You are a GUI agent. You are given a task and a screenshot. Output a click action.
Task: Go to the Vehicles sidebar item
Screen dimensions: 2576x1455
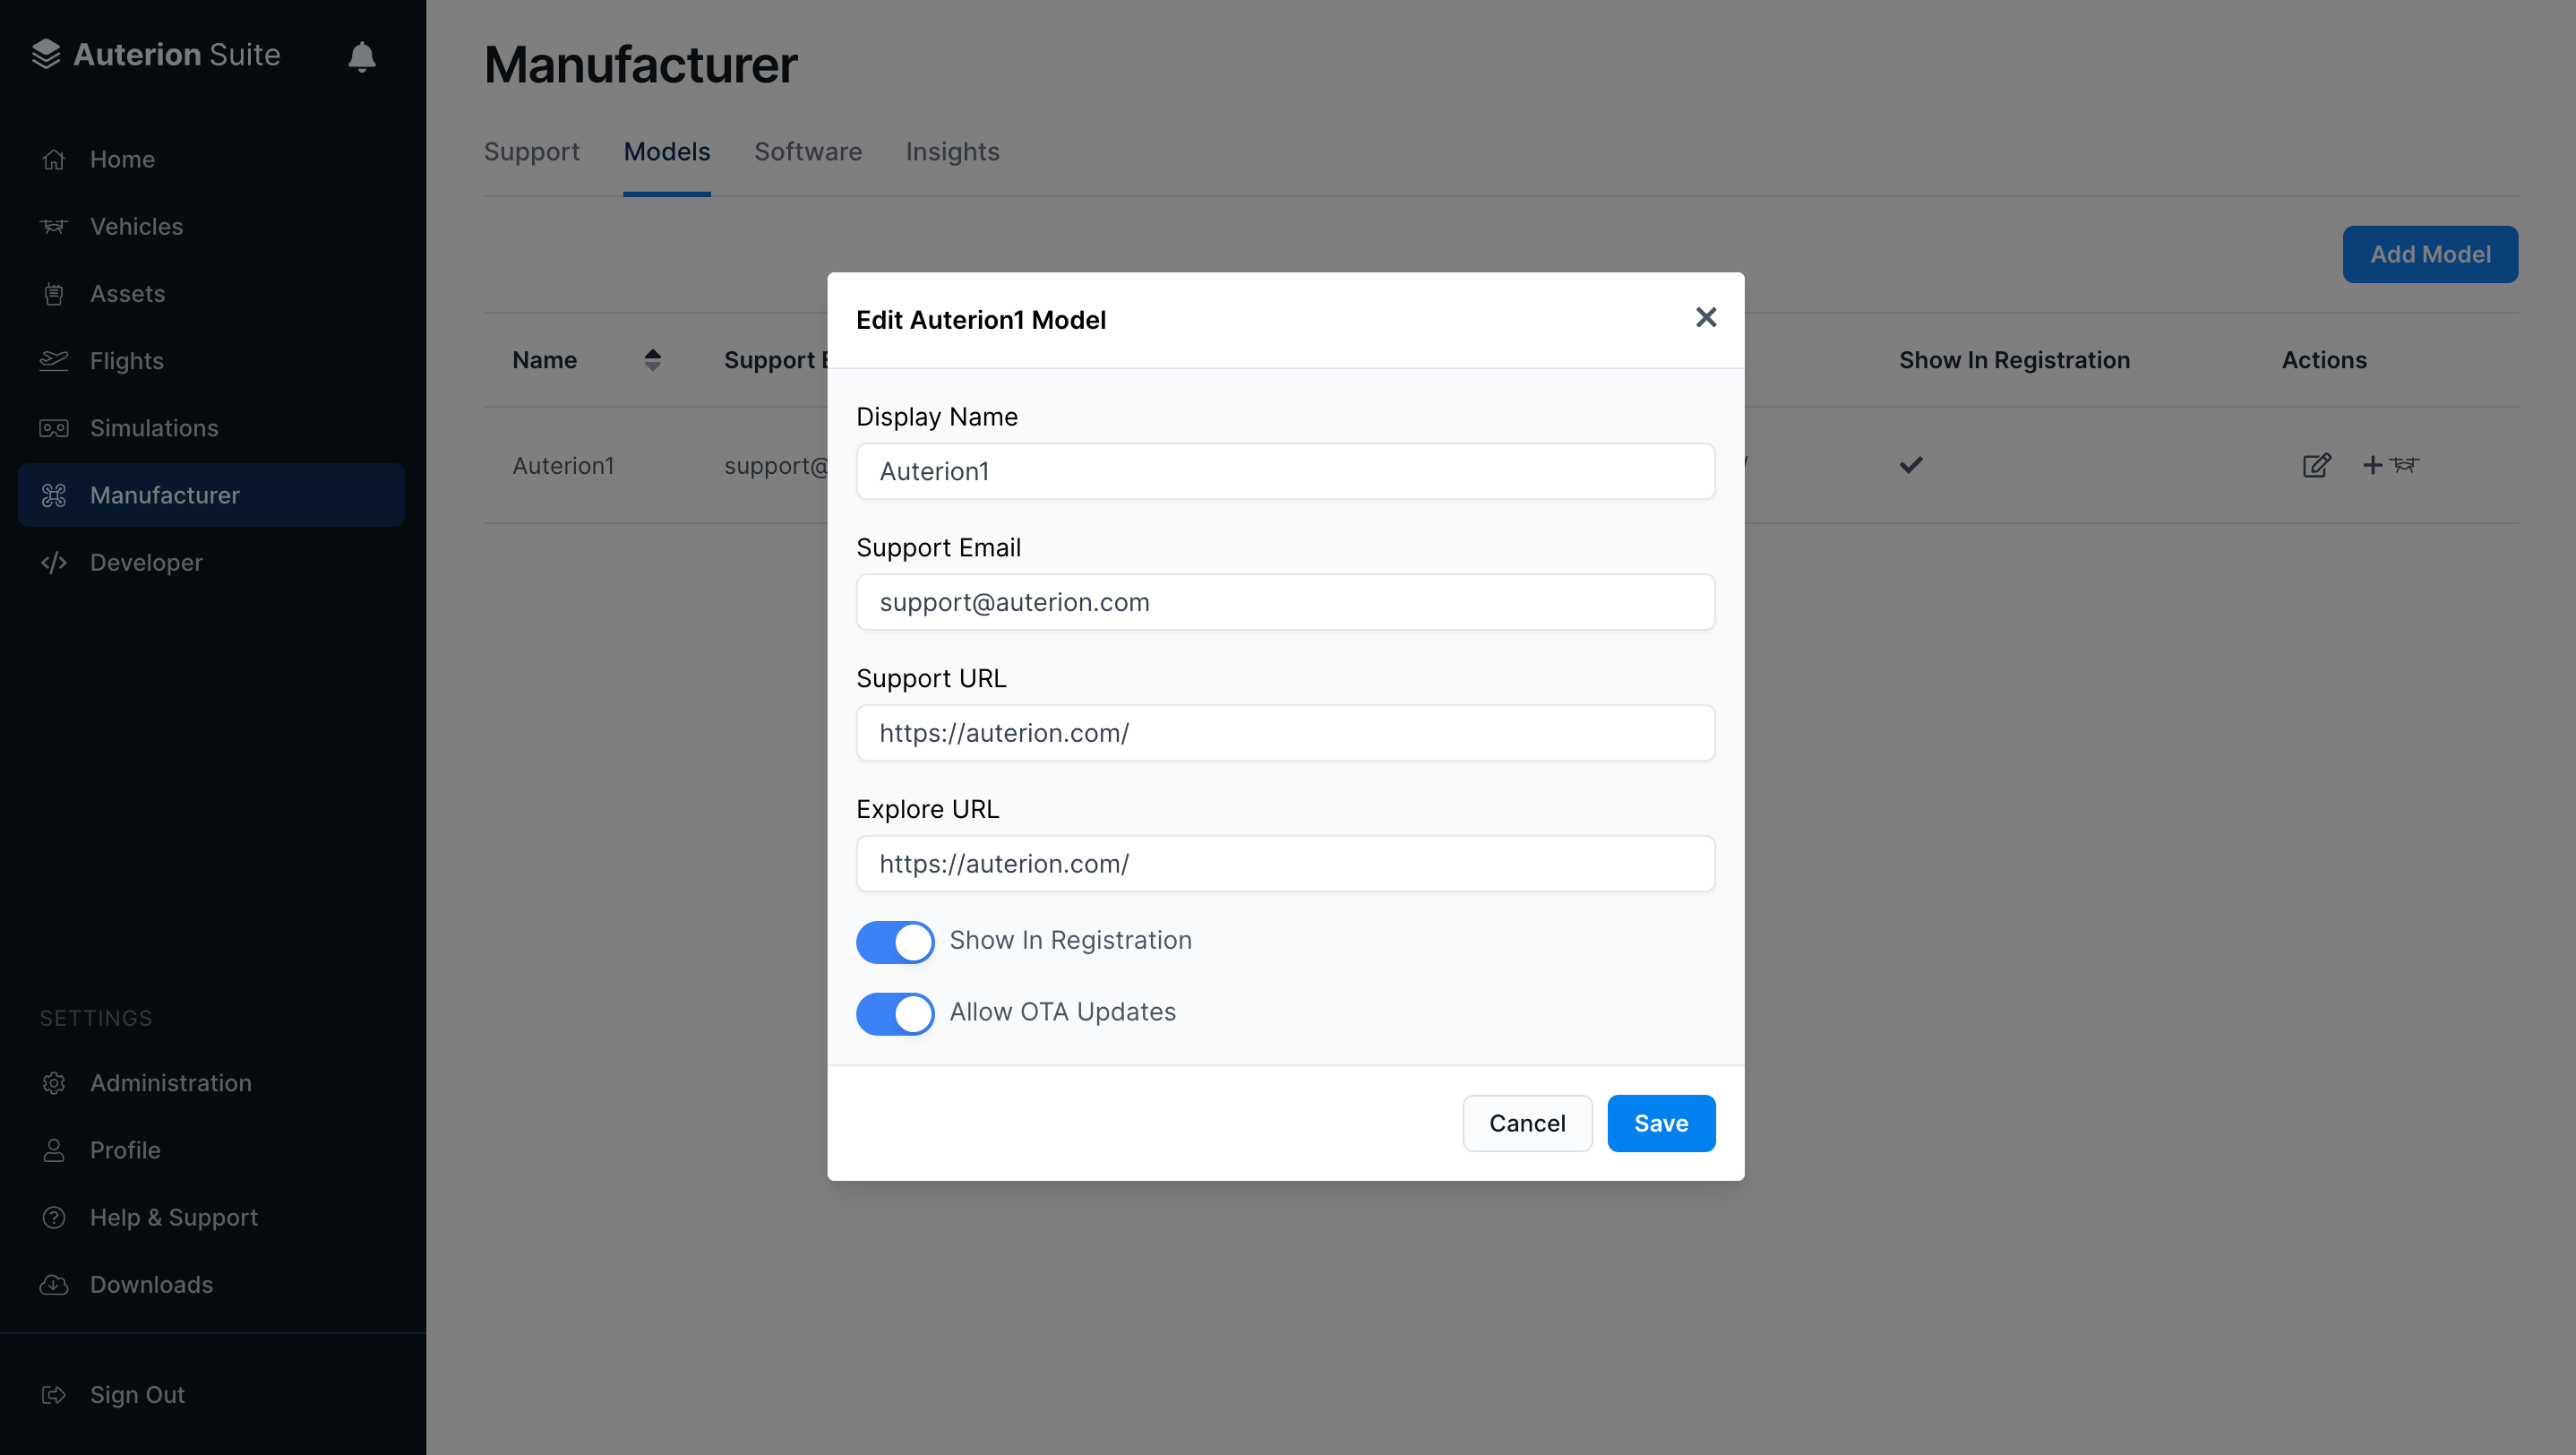point(136,226)
